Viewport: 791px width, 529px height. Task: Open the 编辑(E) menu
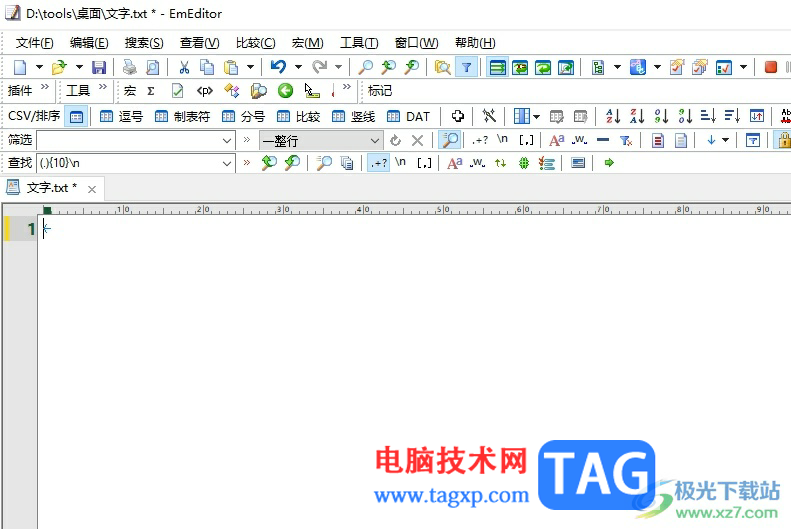click(89, 43)
